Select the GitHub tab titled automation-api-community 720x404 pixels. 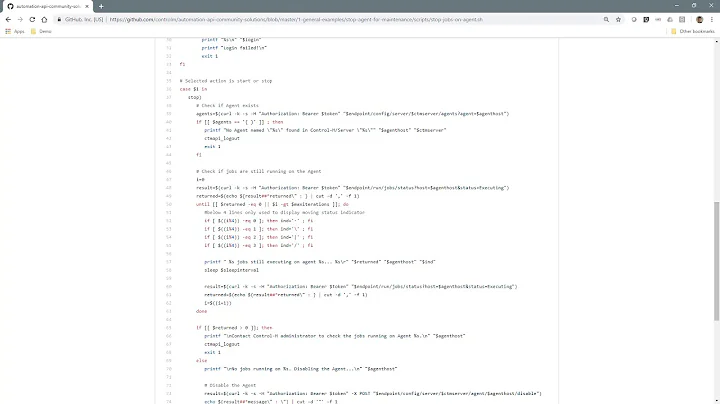[48, 6]
